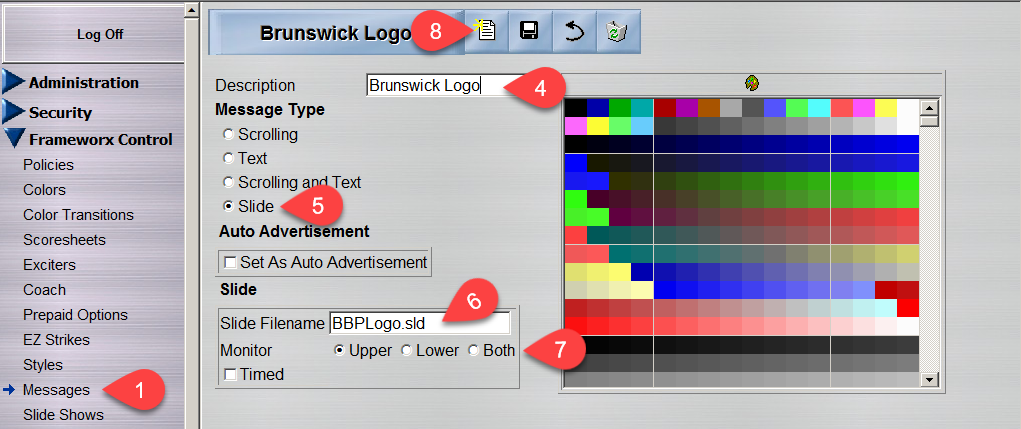Click into the Slide Filename field
This screenshot has height=429, width=1021.
pyautogui.click(x=419, y=323)
